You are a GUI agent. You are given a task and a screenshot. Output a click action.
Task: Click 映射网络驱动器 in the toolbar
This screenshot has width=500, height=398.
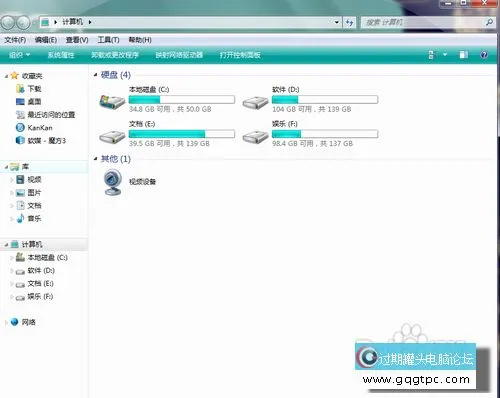(x=179, y=55)
